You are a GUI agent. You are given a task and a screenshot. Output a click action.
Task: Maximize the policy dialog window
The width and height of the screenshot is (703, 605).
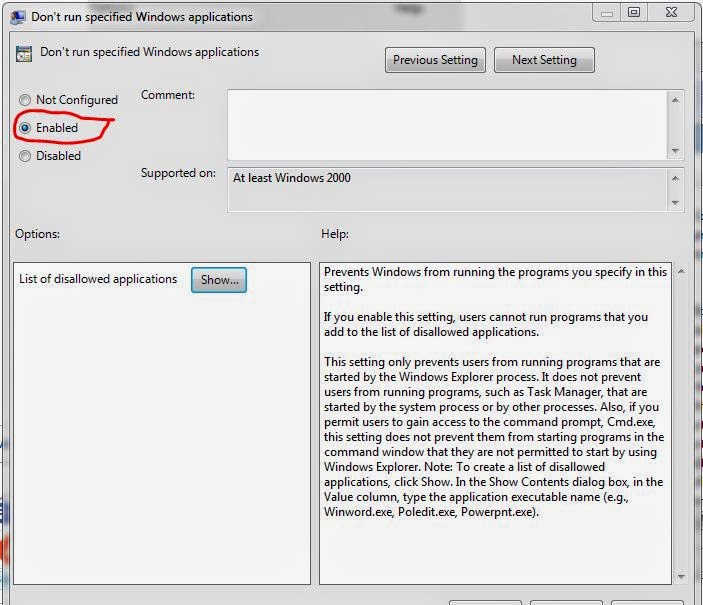coord(634,13)
